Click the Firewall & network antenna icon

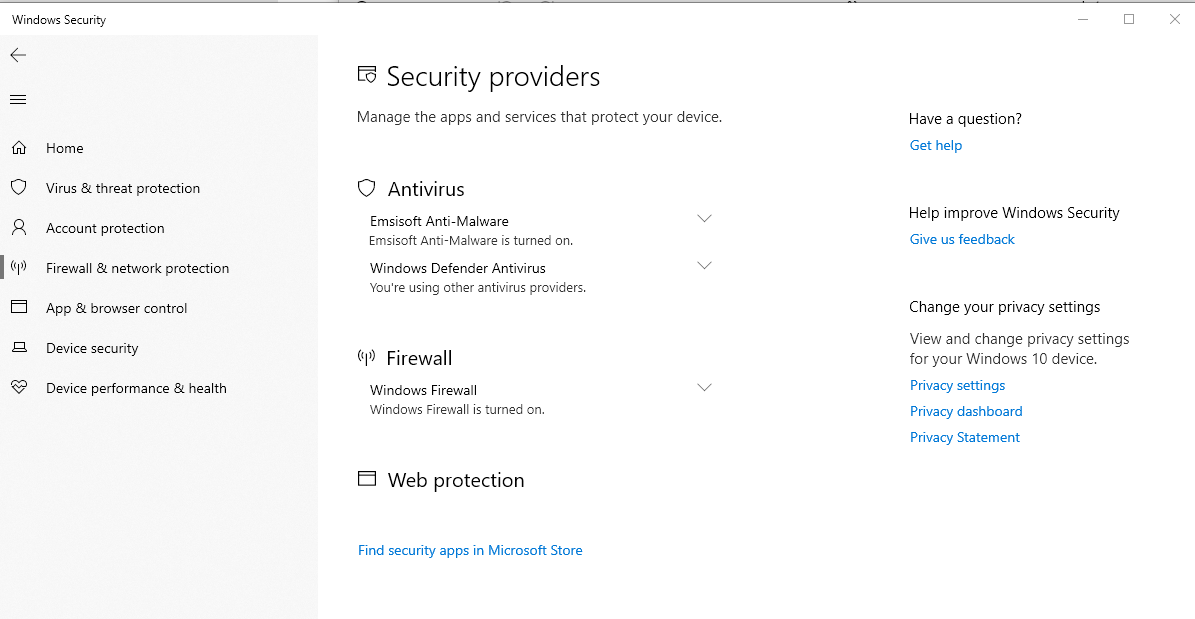pos(18,268)
